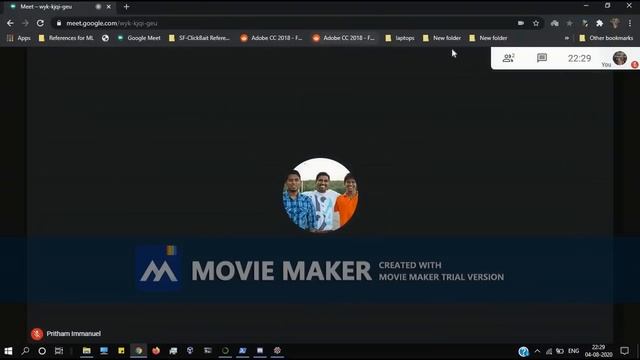
Task: Click the center participant profile photo
Action: tap(320, 195)
